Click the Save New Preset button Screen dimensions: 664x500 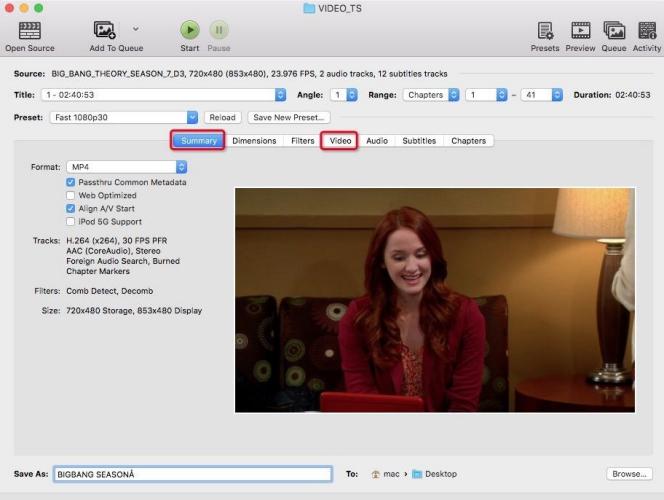click(289, 117)
